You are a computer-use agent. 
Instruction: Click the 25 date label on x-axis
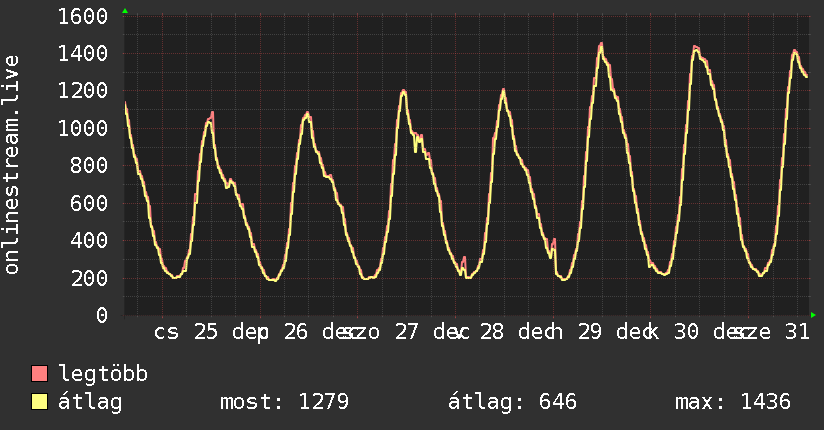[x=205, y=332]
